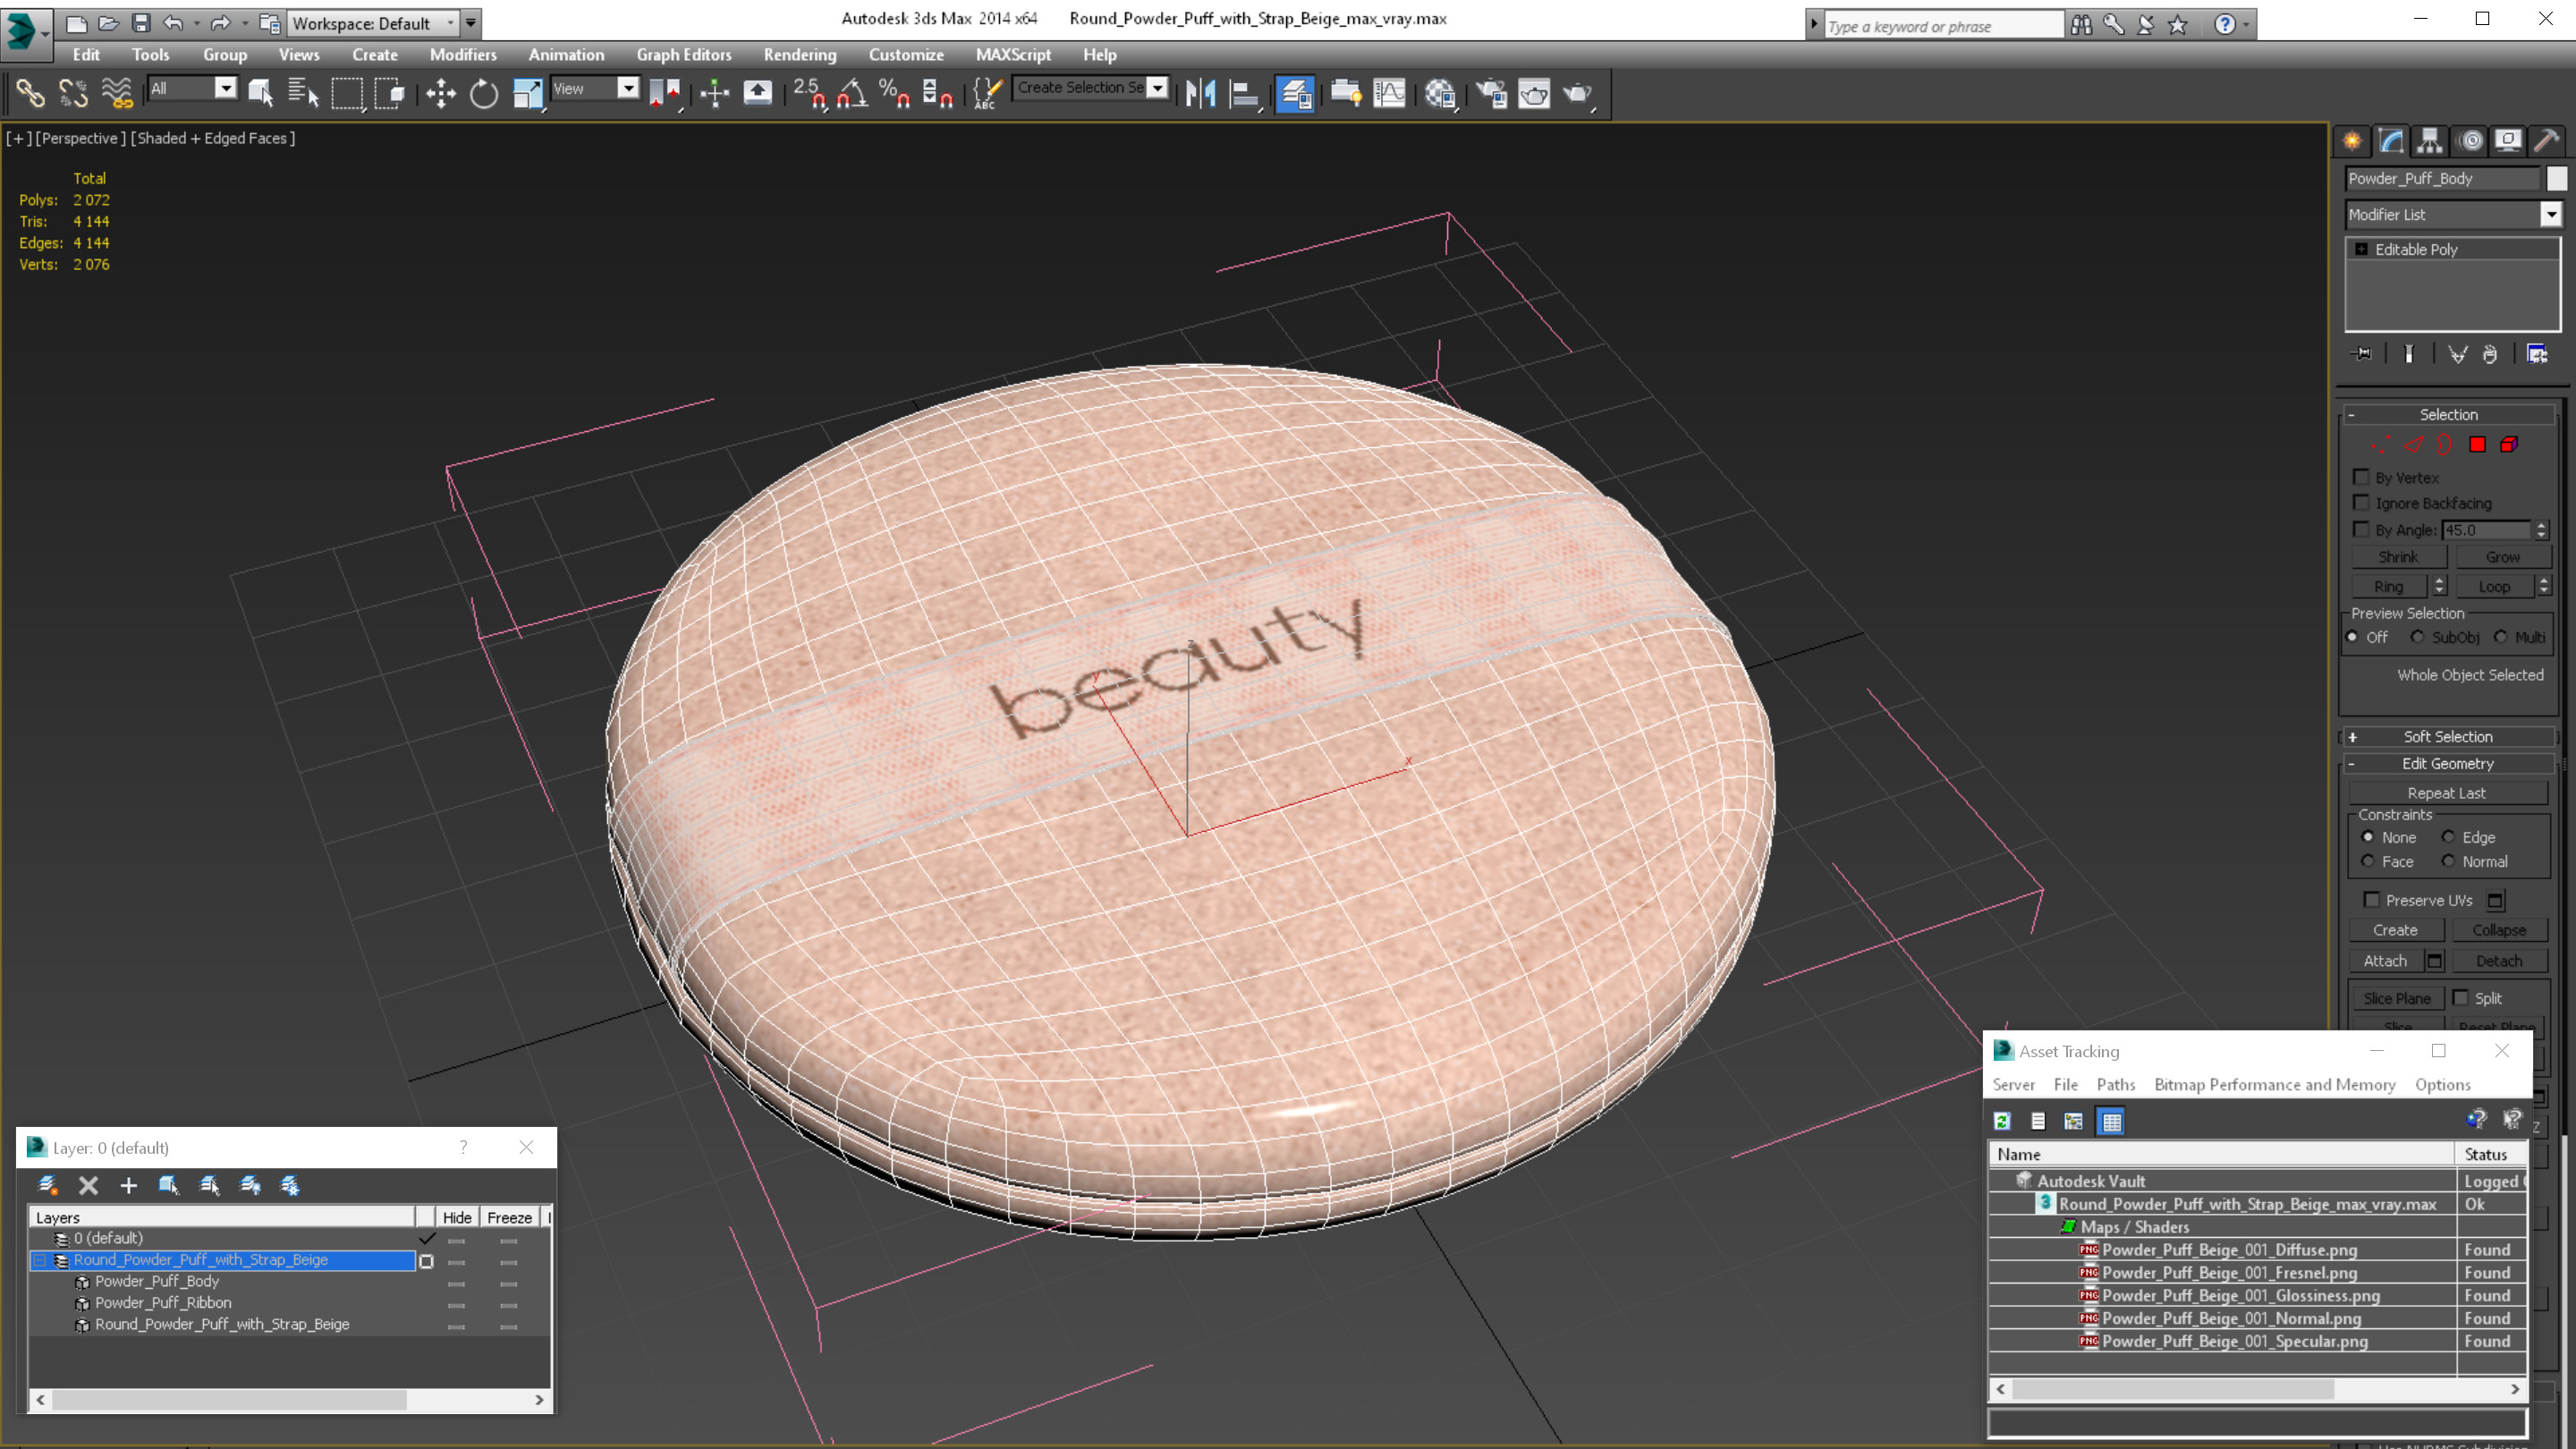Open the Workspace Default dropdown

click(372, 23)
